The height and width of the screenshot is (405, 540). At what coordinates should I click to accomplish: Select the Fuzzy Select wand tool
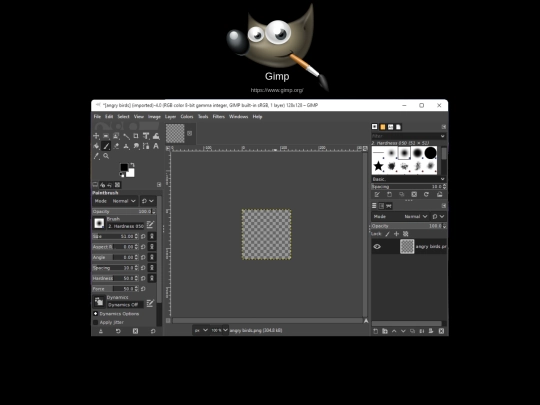[126, 136]
